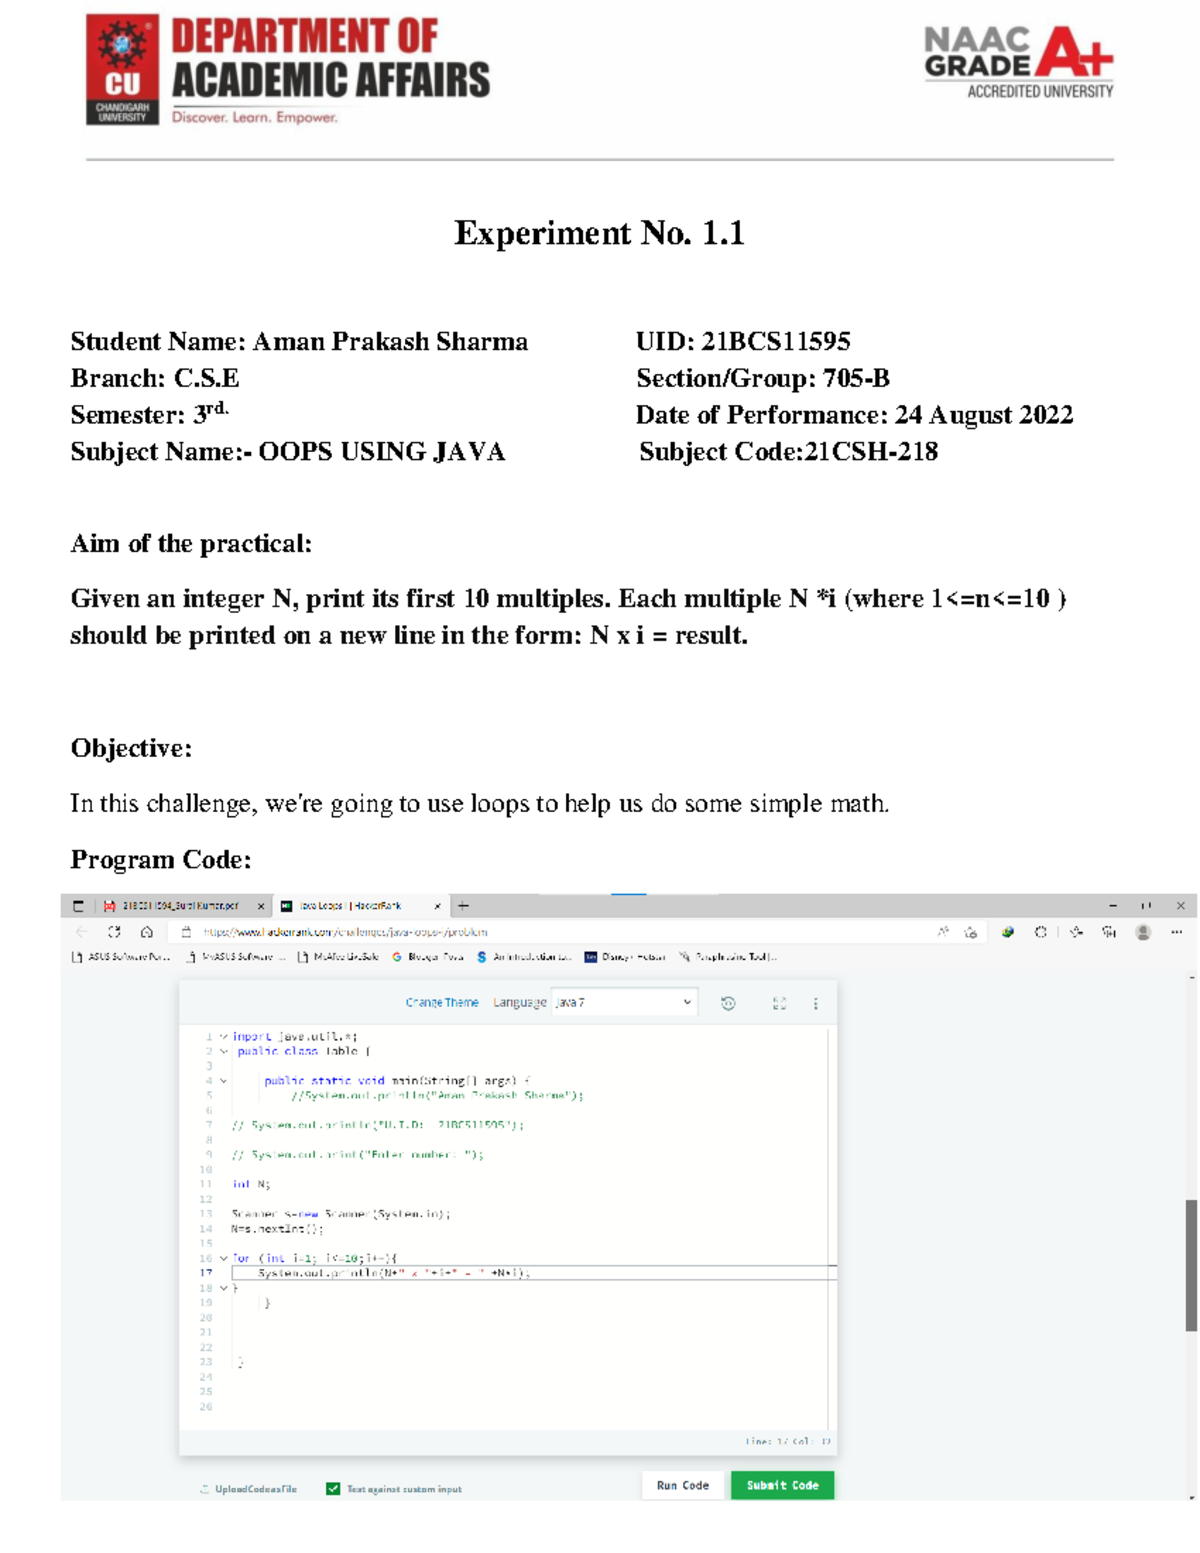
Task: Click the Run Code button
Action: click(682, 1485)
